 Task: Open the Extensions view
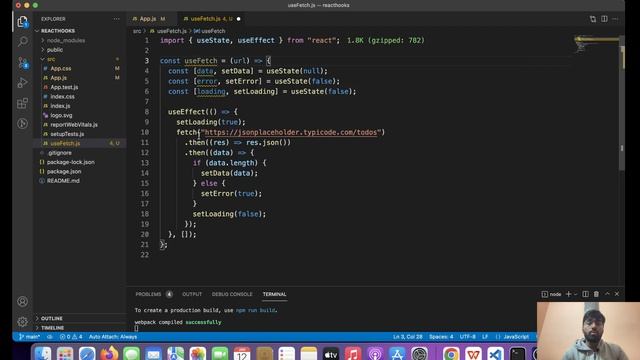click(23, 103)
